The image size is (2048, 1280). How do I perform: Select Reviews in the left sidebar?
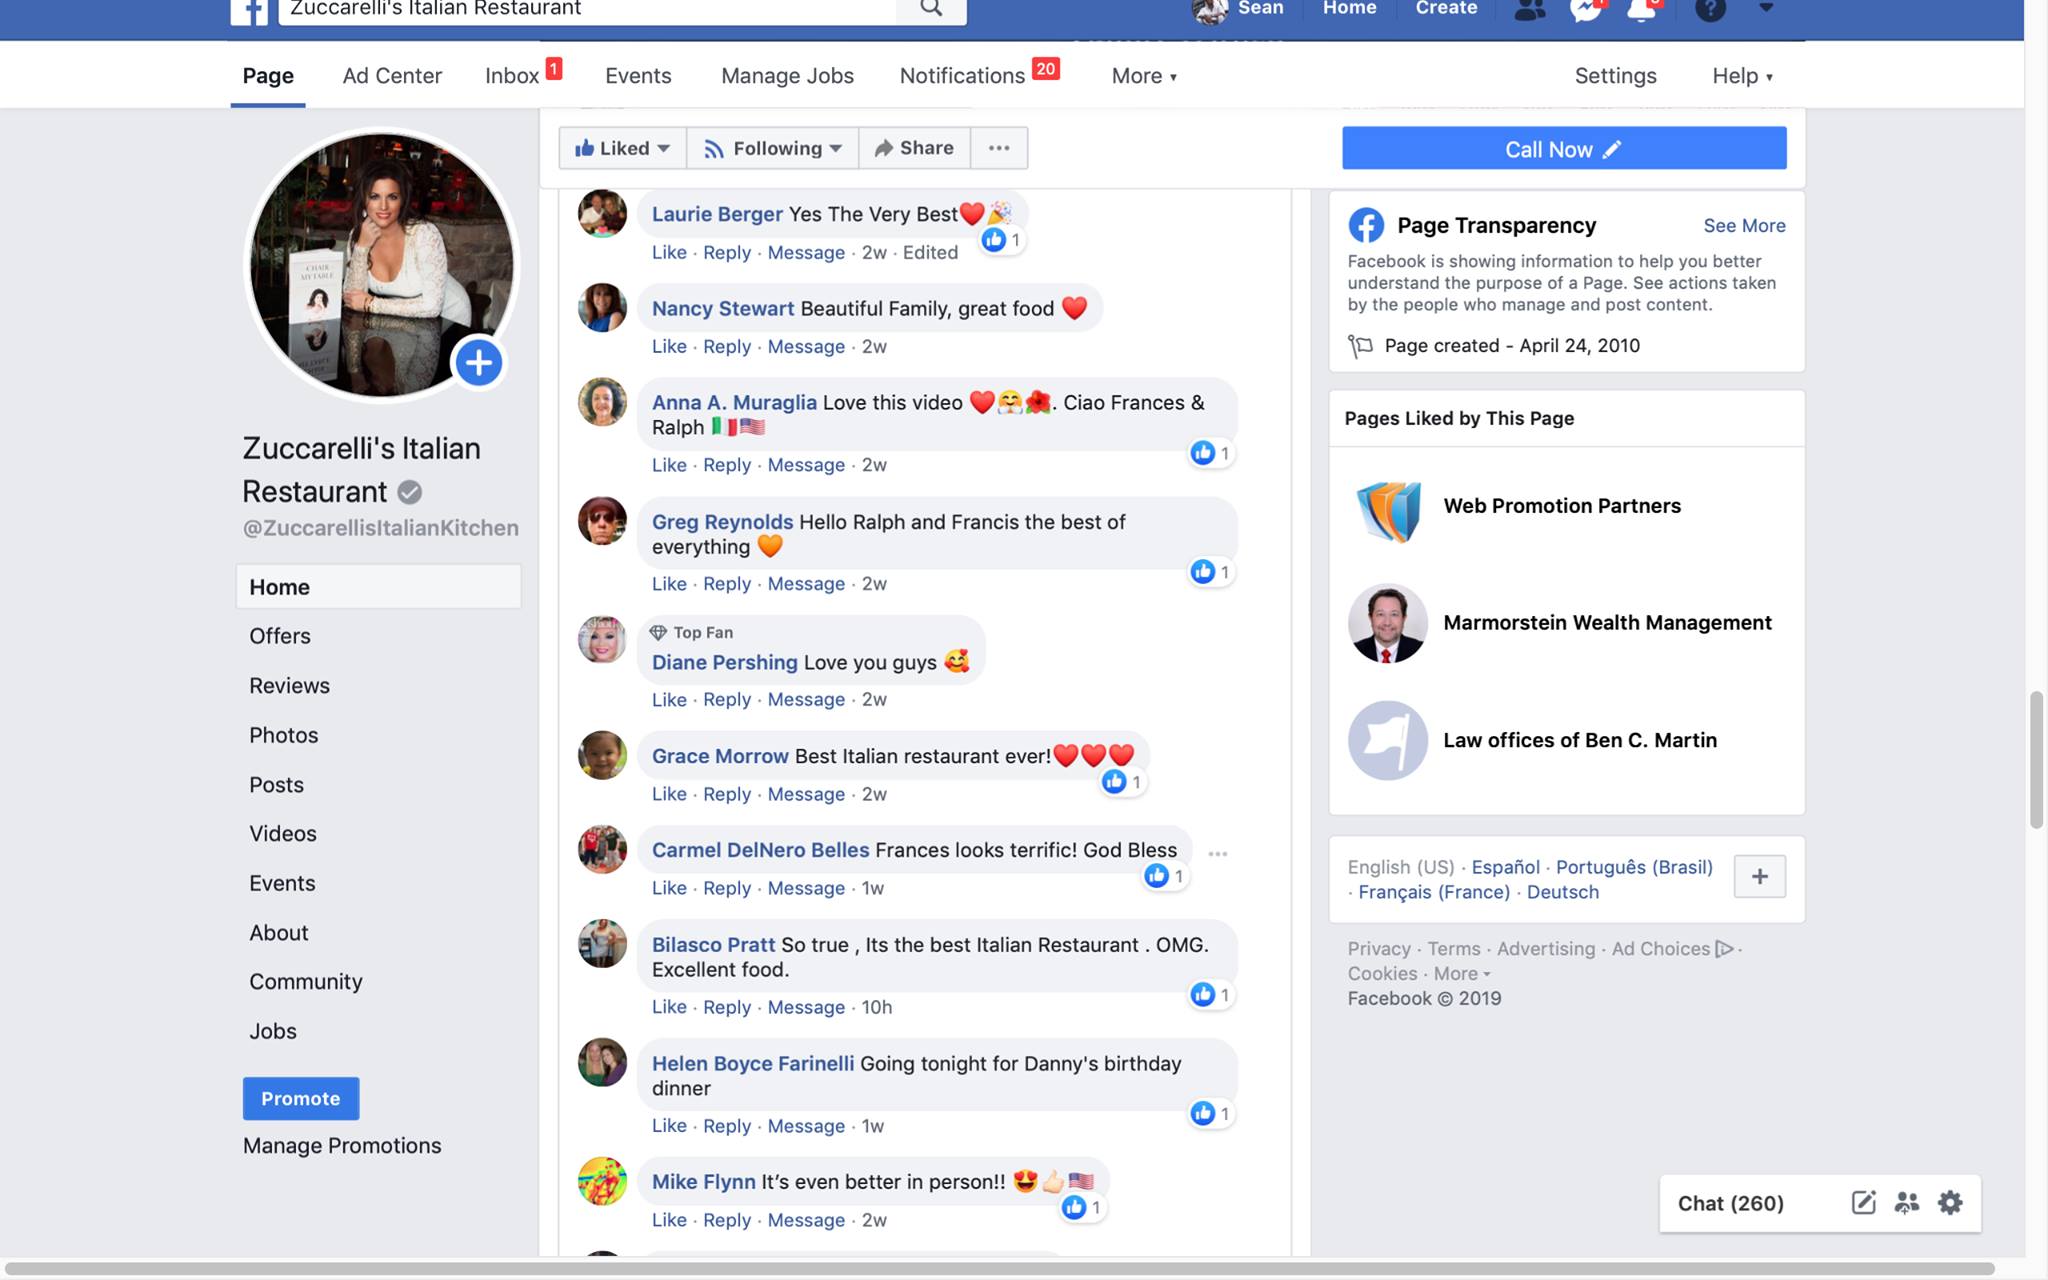289,686
